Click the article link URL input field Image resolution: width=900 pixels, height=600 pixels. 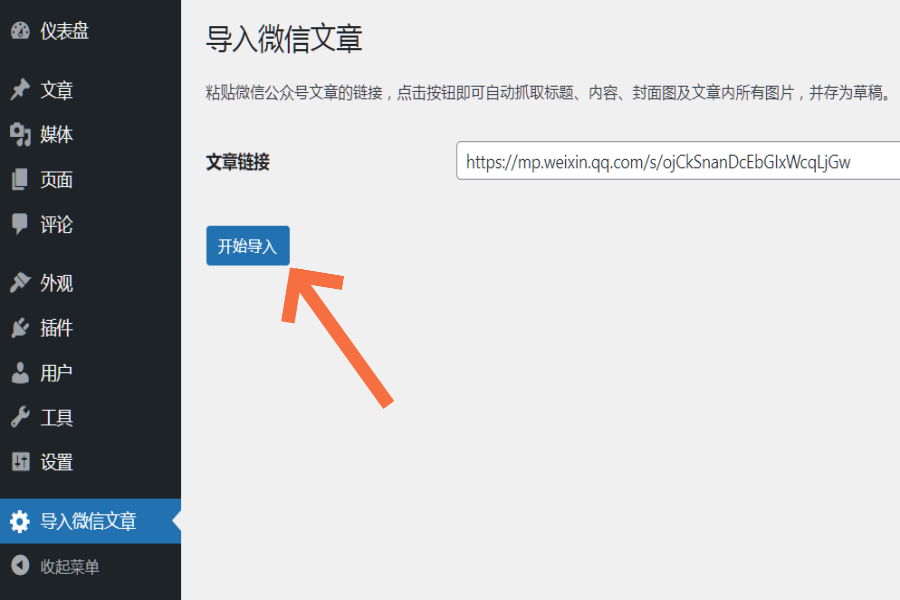660,161
